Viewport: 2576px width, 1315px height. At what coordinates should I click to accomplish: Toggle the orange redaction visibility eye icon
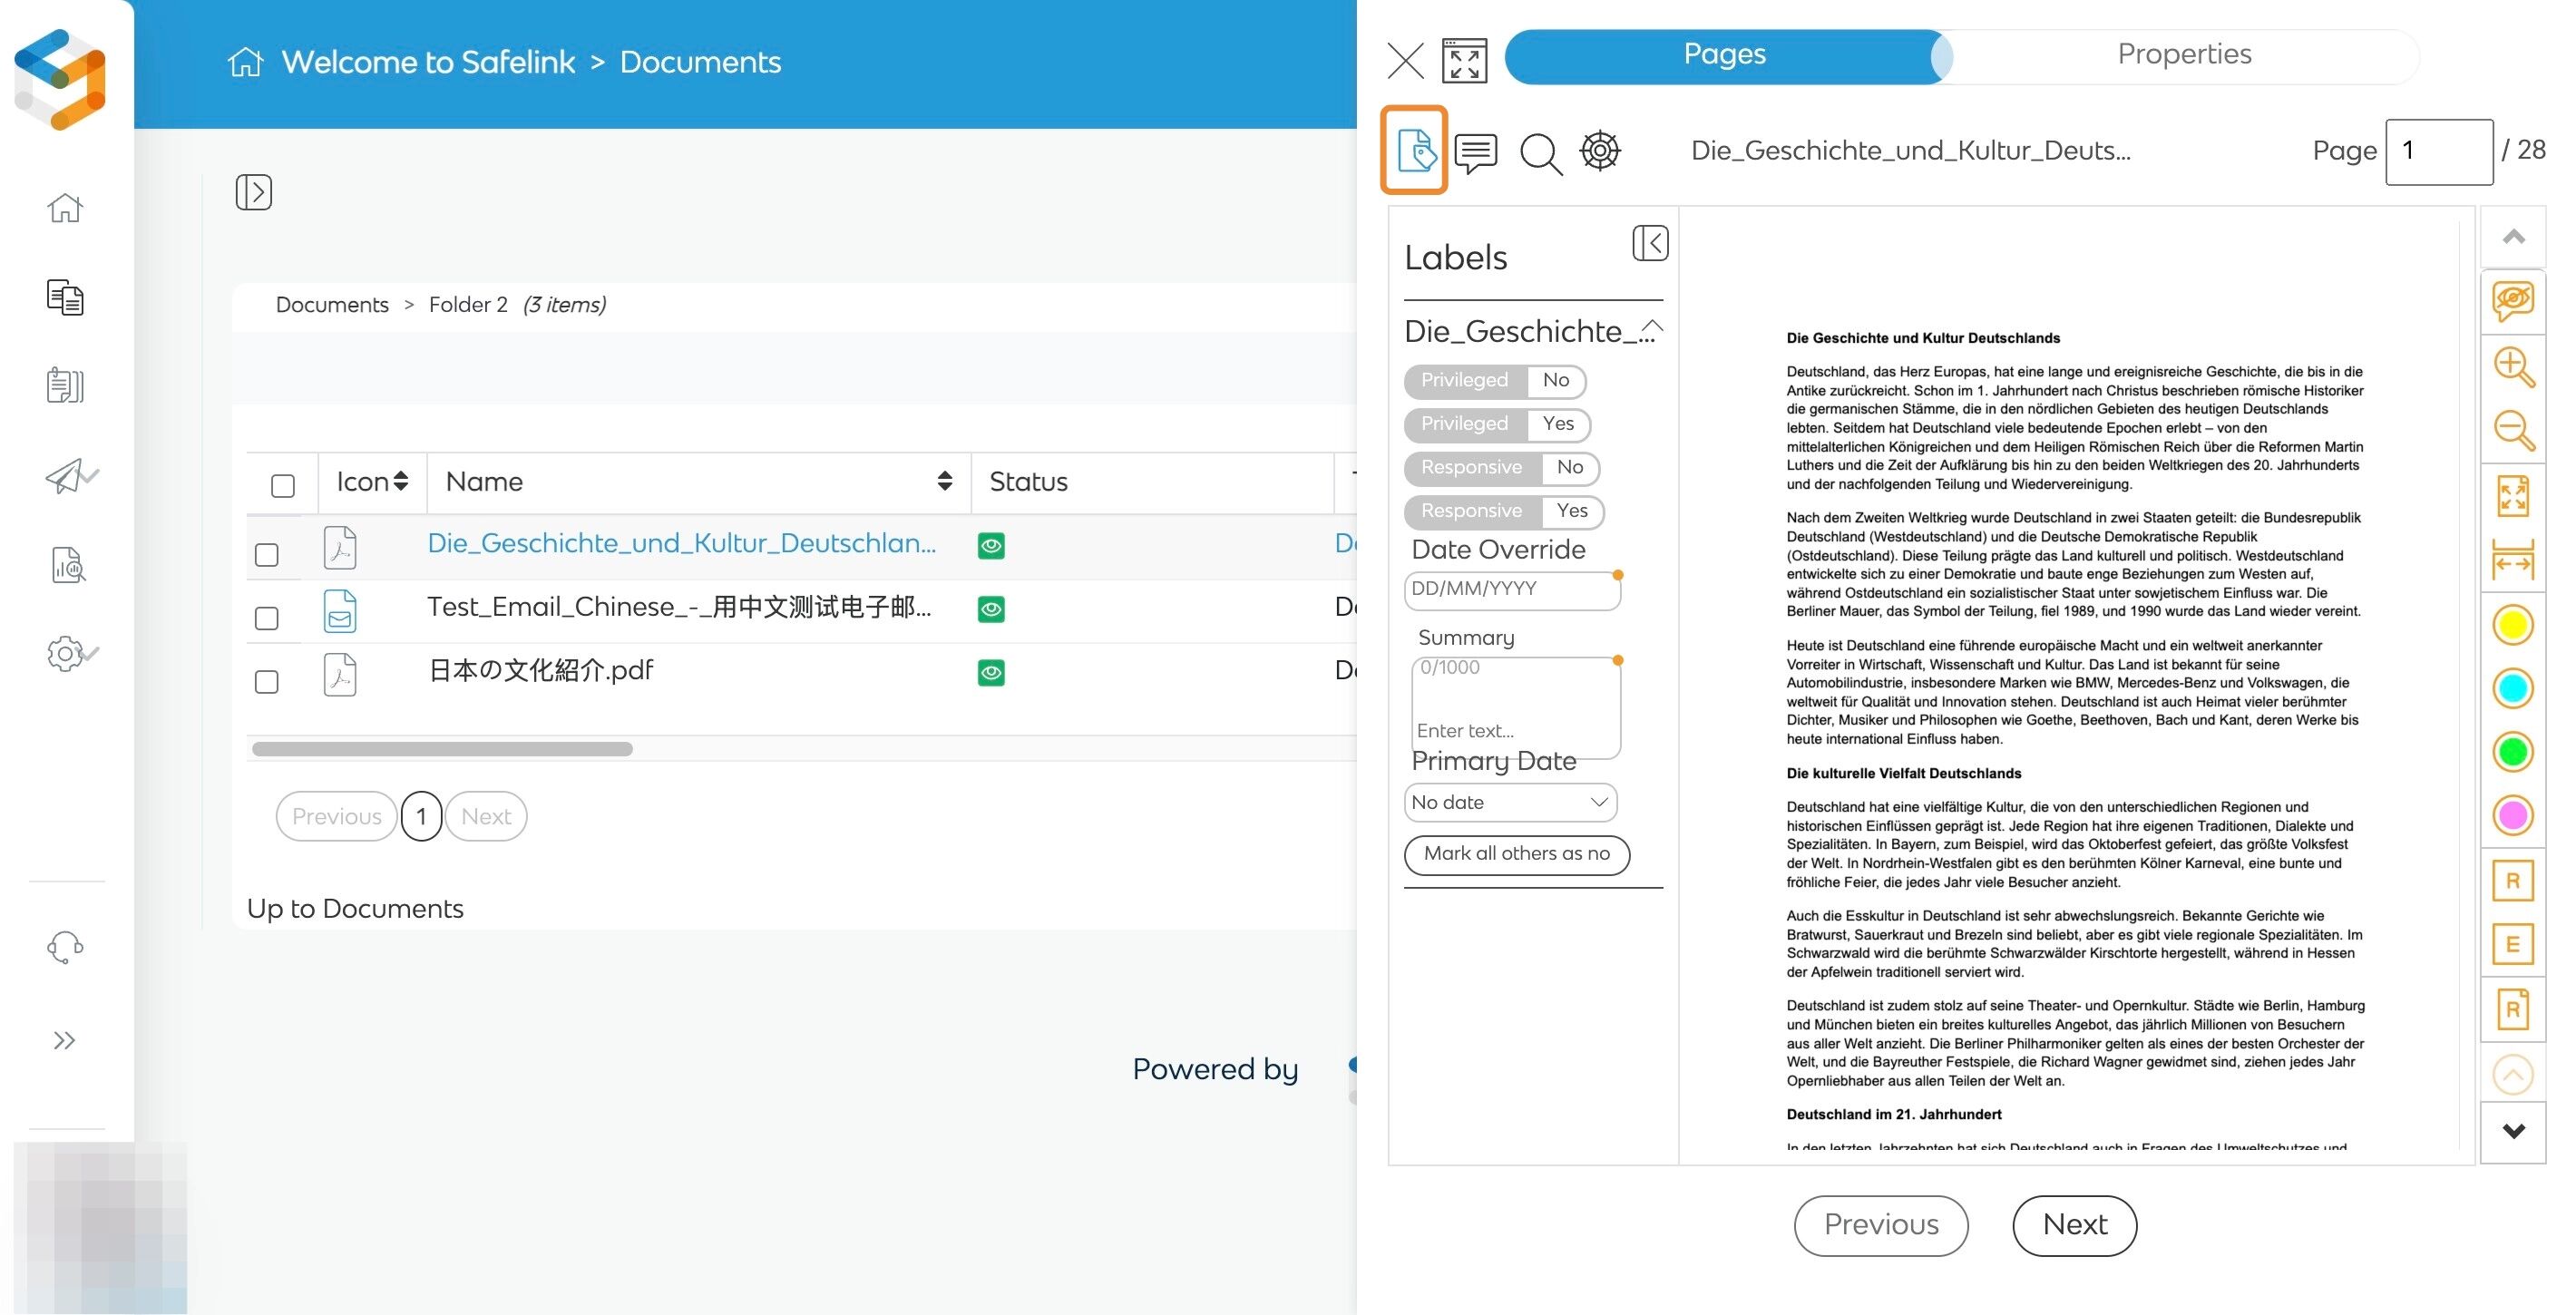[2513, 301]
